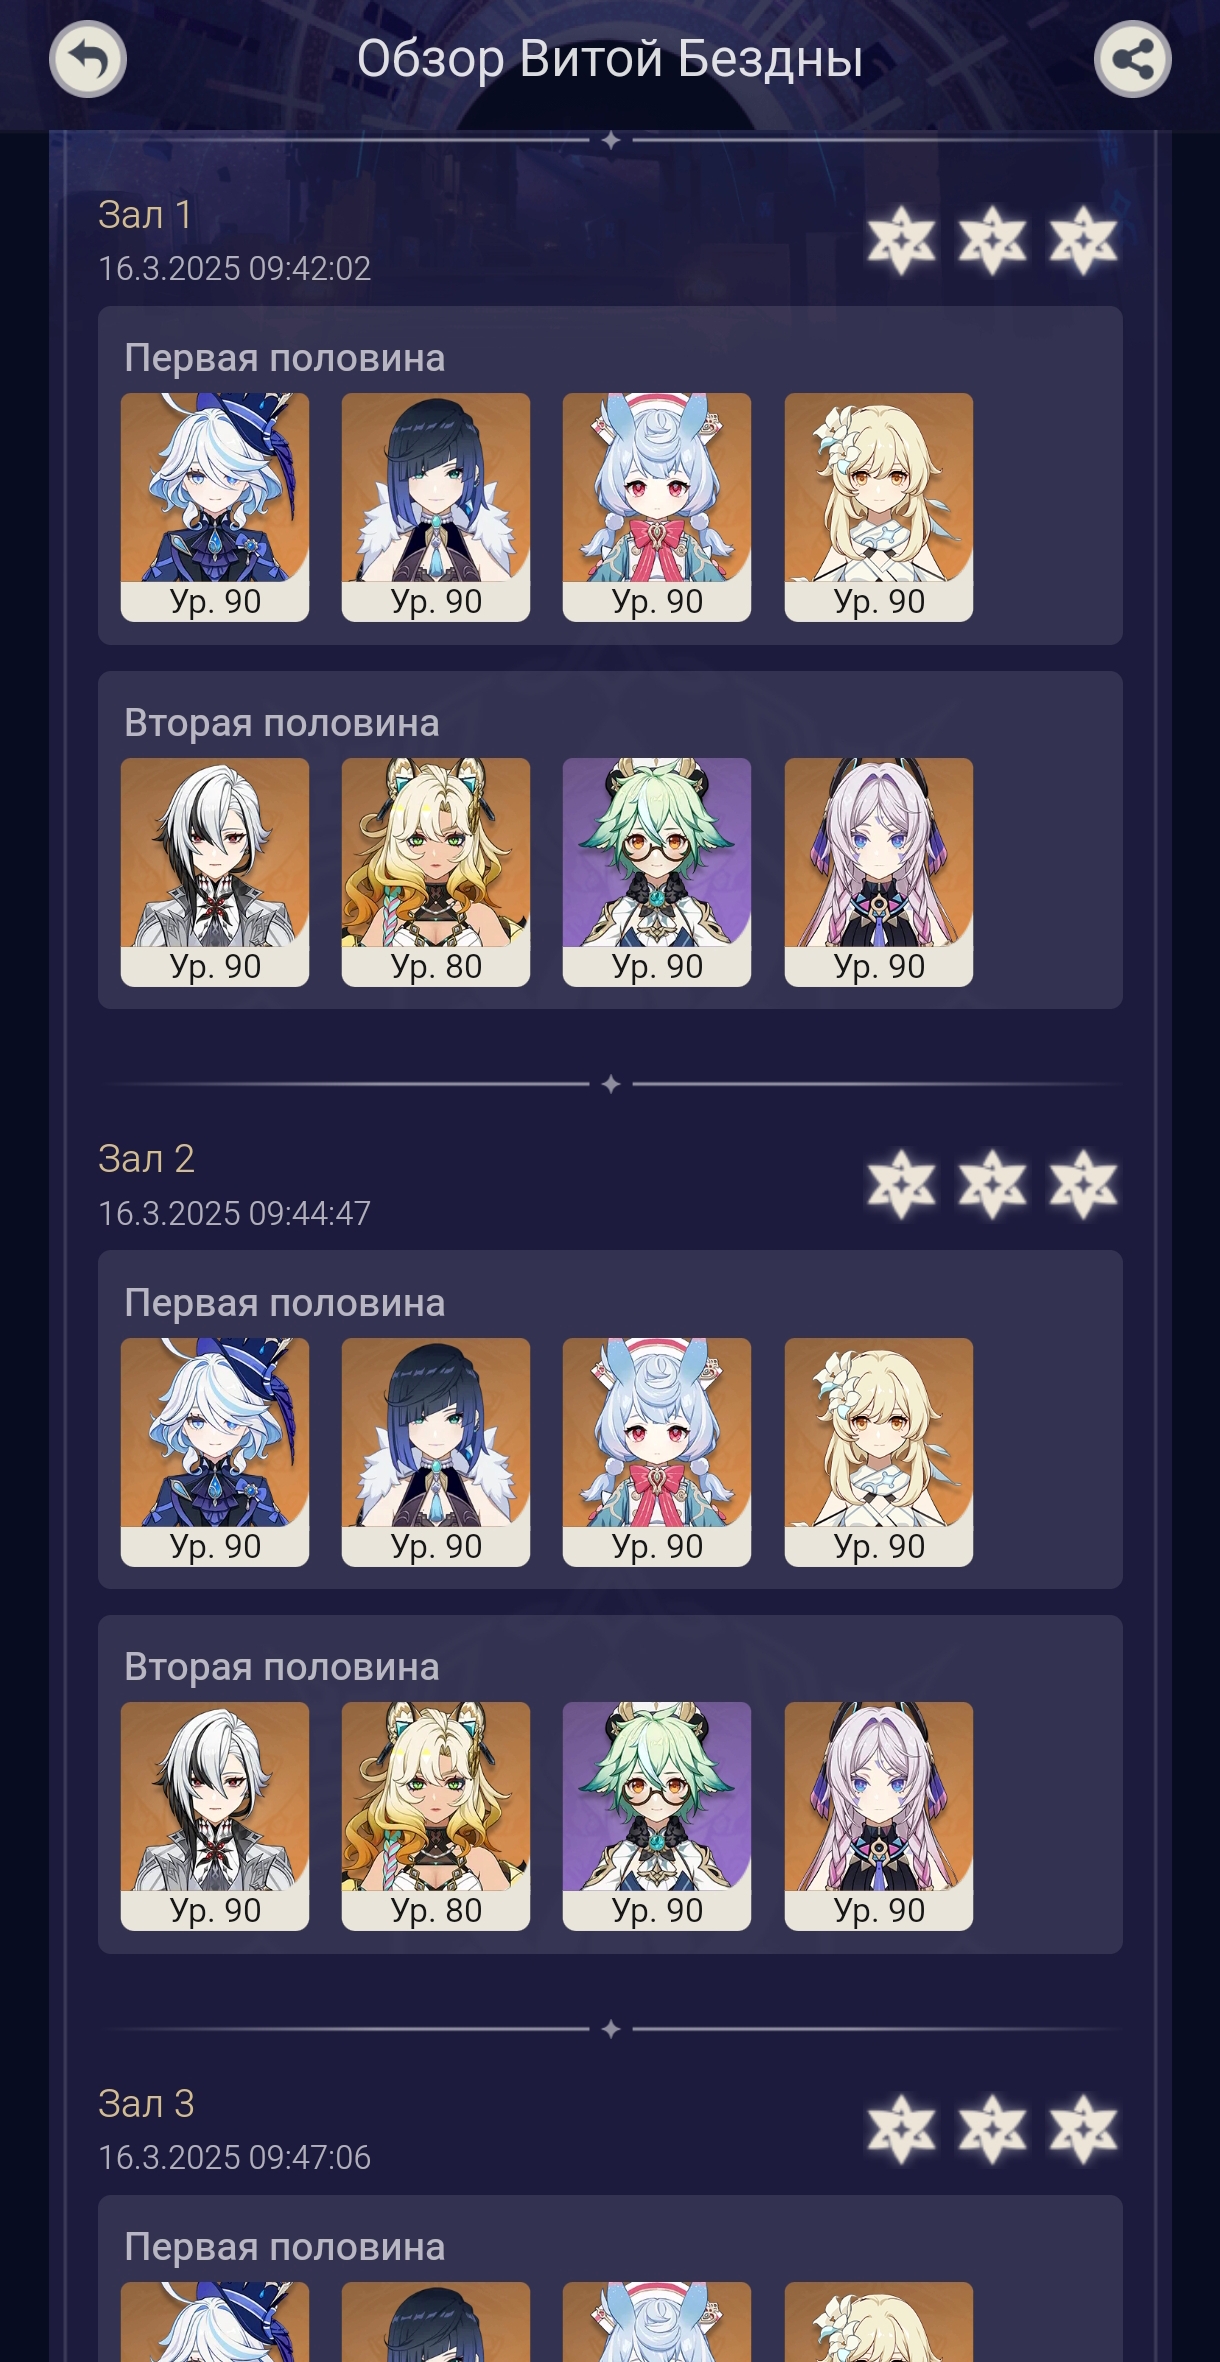This screenshot has width=1220, height=2362.
Task: Select Arlecchino portrait in Зал 1 second half
Action: (x=215, y=872)
